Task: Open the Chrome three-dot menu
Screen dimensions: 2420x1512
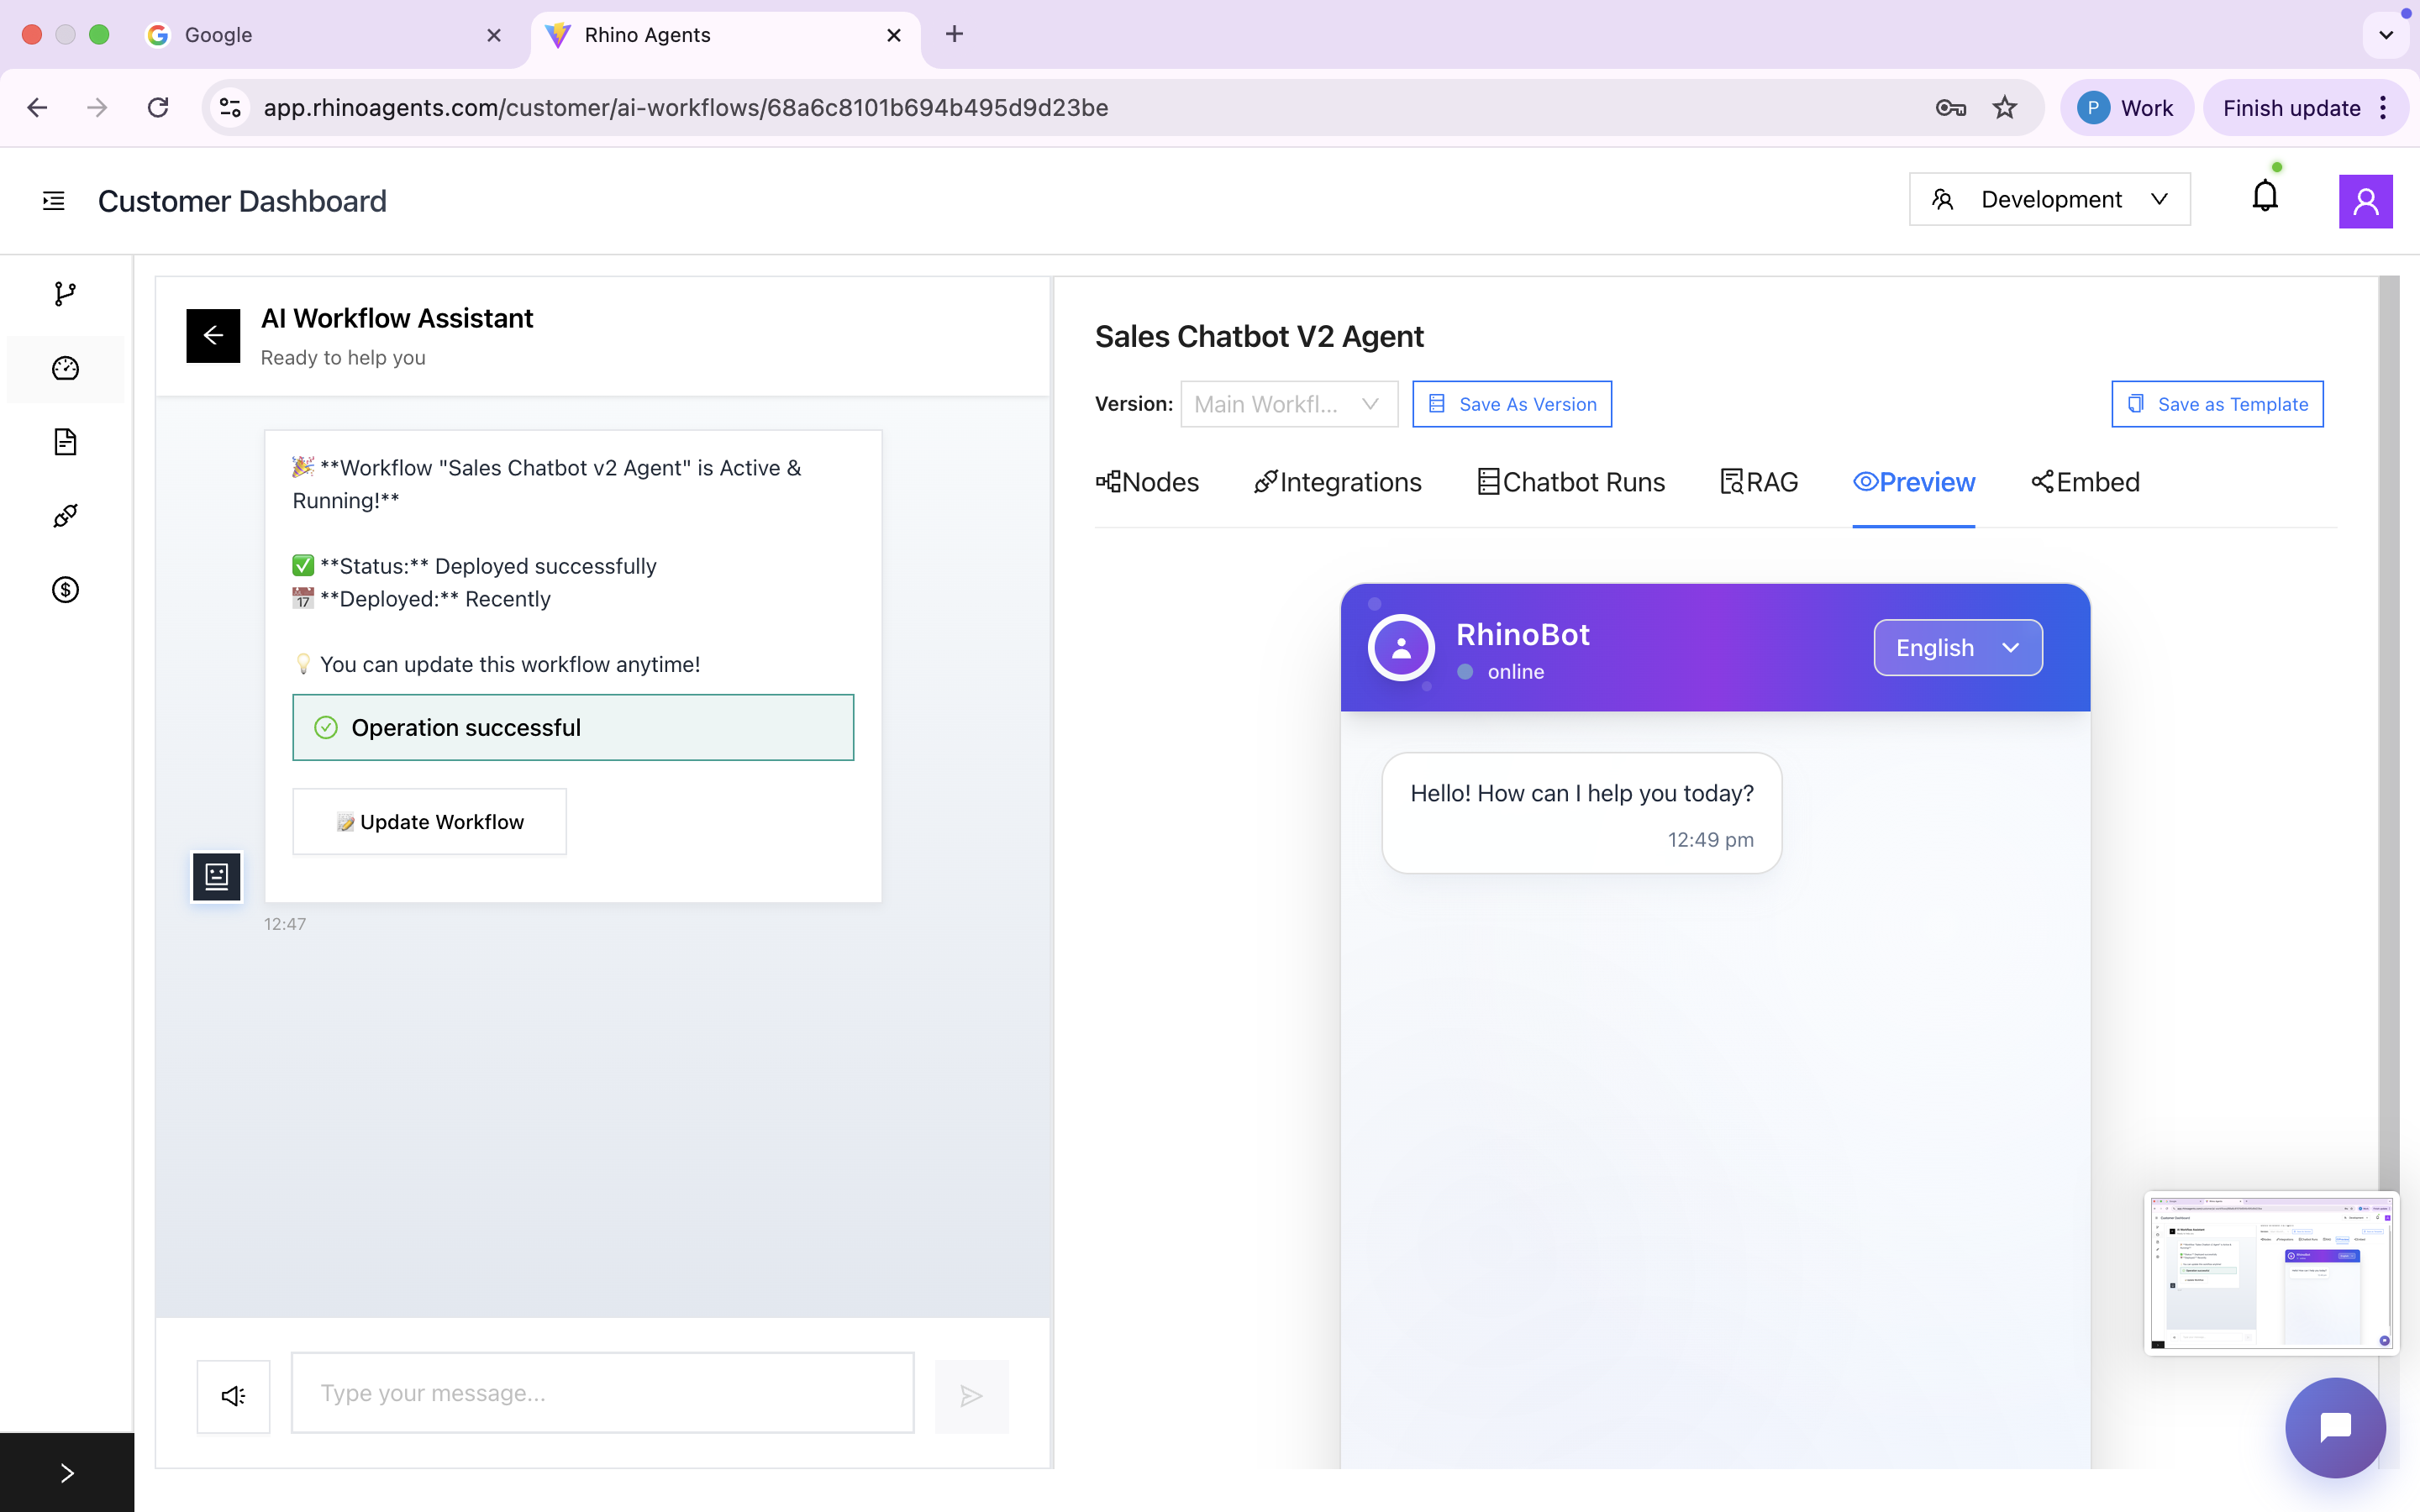Action: (x=2384, y=107)
